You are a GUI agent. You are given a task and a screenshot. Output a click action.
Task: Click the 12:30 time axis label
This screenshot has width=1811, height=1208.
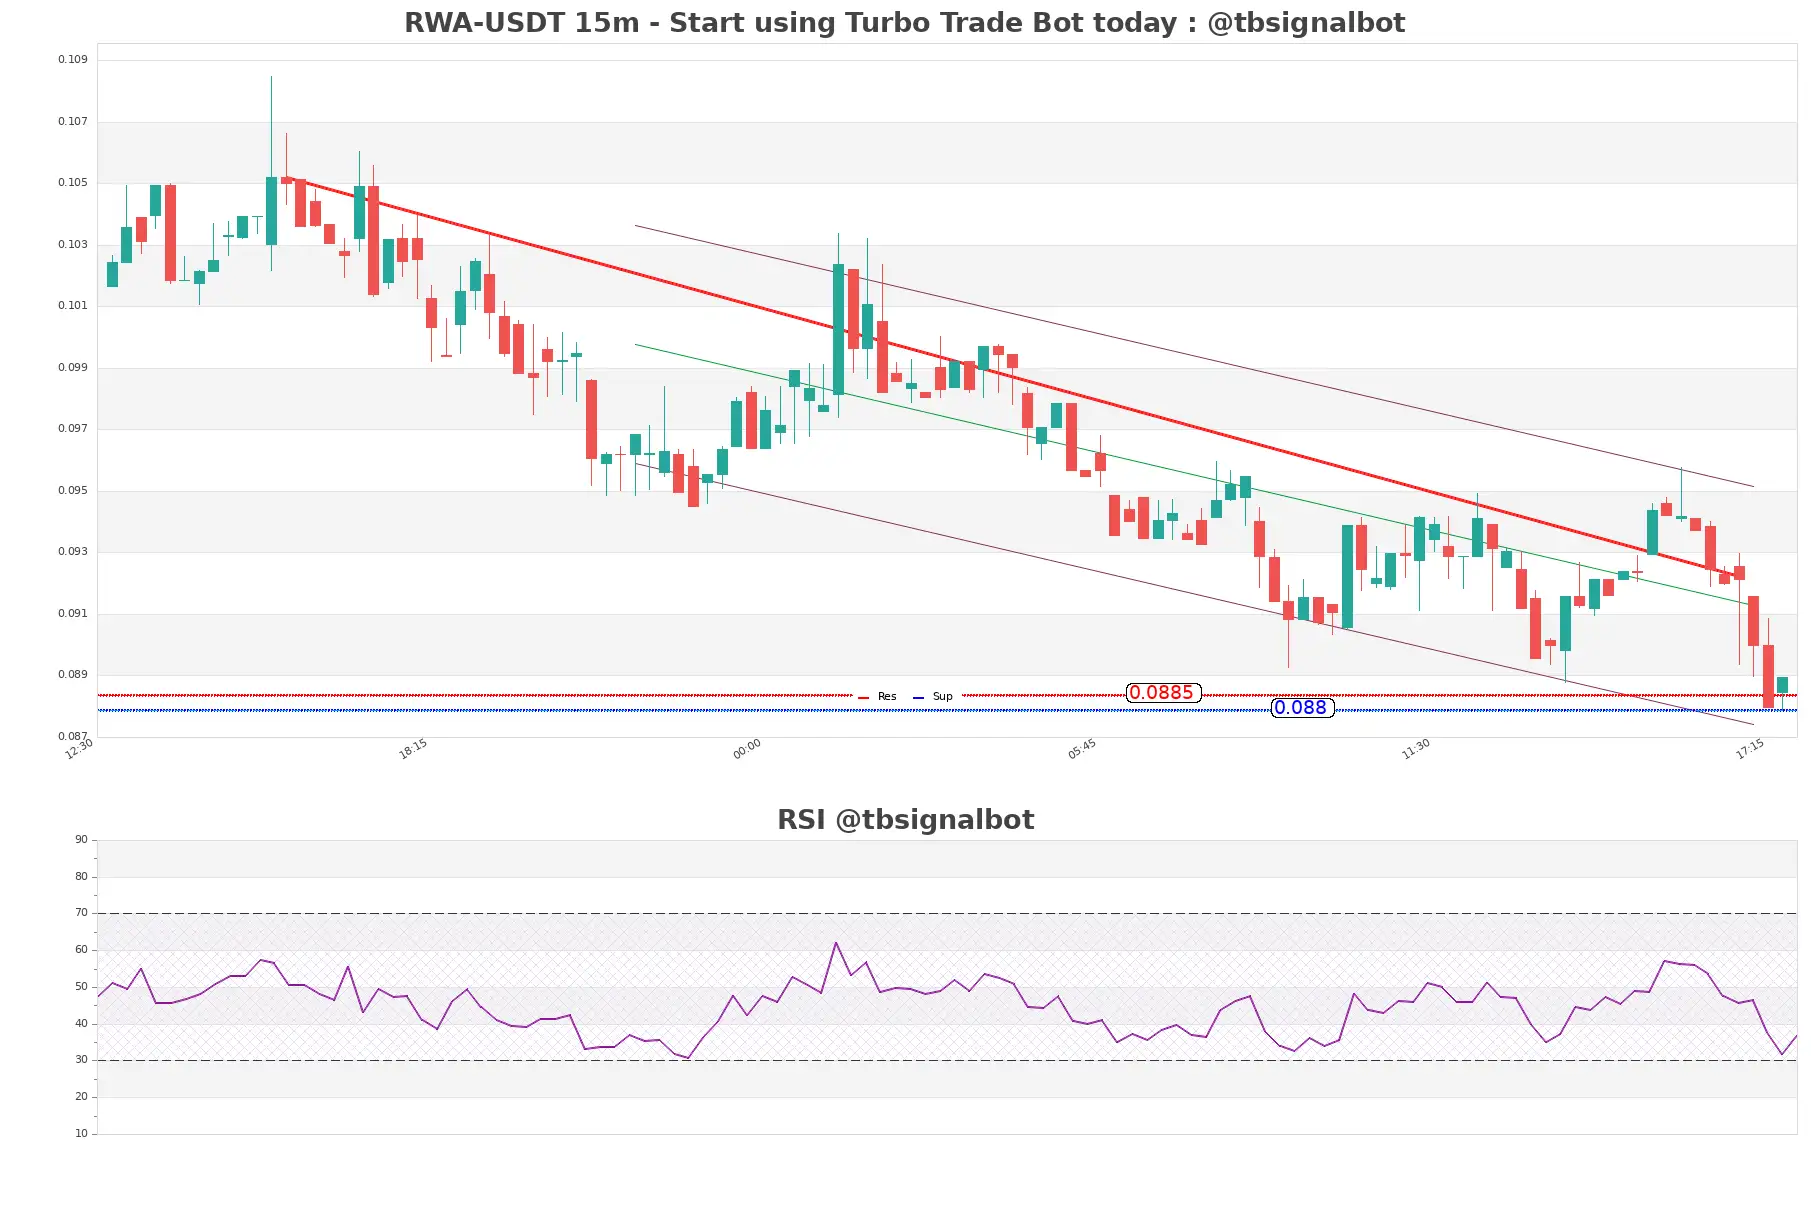point(79,749)
